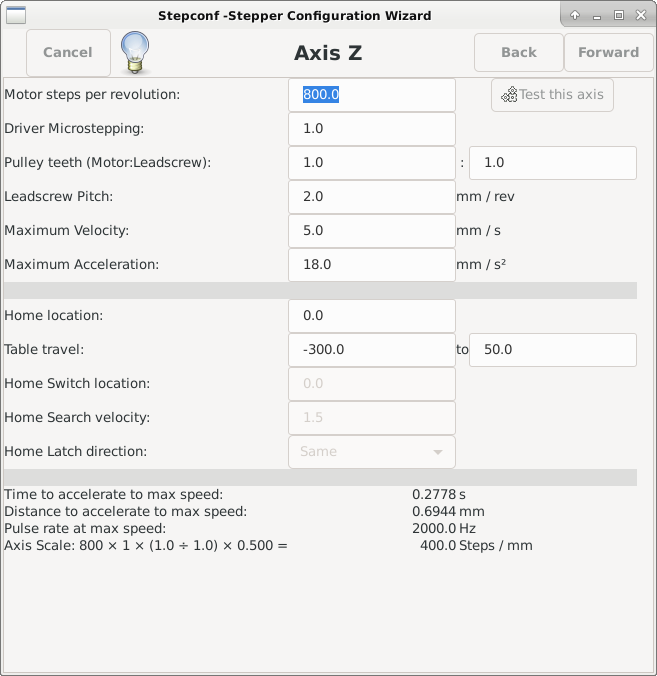This screenshot has height=676, width=657.
Task: Click the Driver Microstepping field
Action: click(372, 129)
